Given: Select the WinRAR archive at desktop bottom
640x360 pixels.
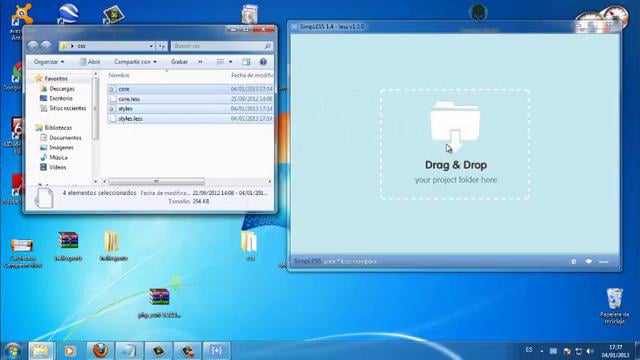Looking at the screenshot, I should [x=159, y=303].
